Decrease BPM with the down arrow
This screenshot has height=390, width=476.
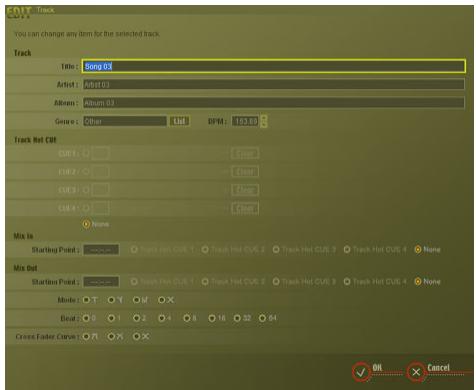coord(264,124)
